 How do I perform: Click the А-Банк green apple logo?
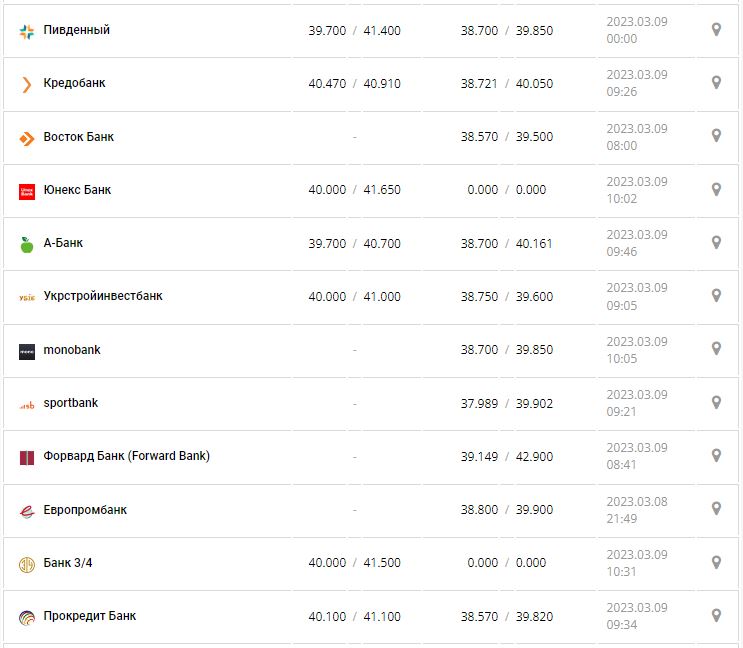[27, 244]
